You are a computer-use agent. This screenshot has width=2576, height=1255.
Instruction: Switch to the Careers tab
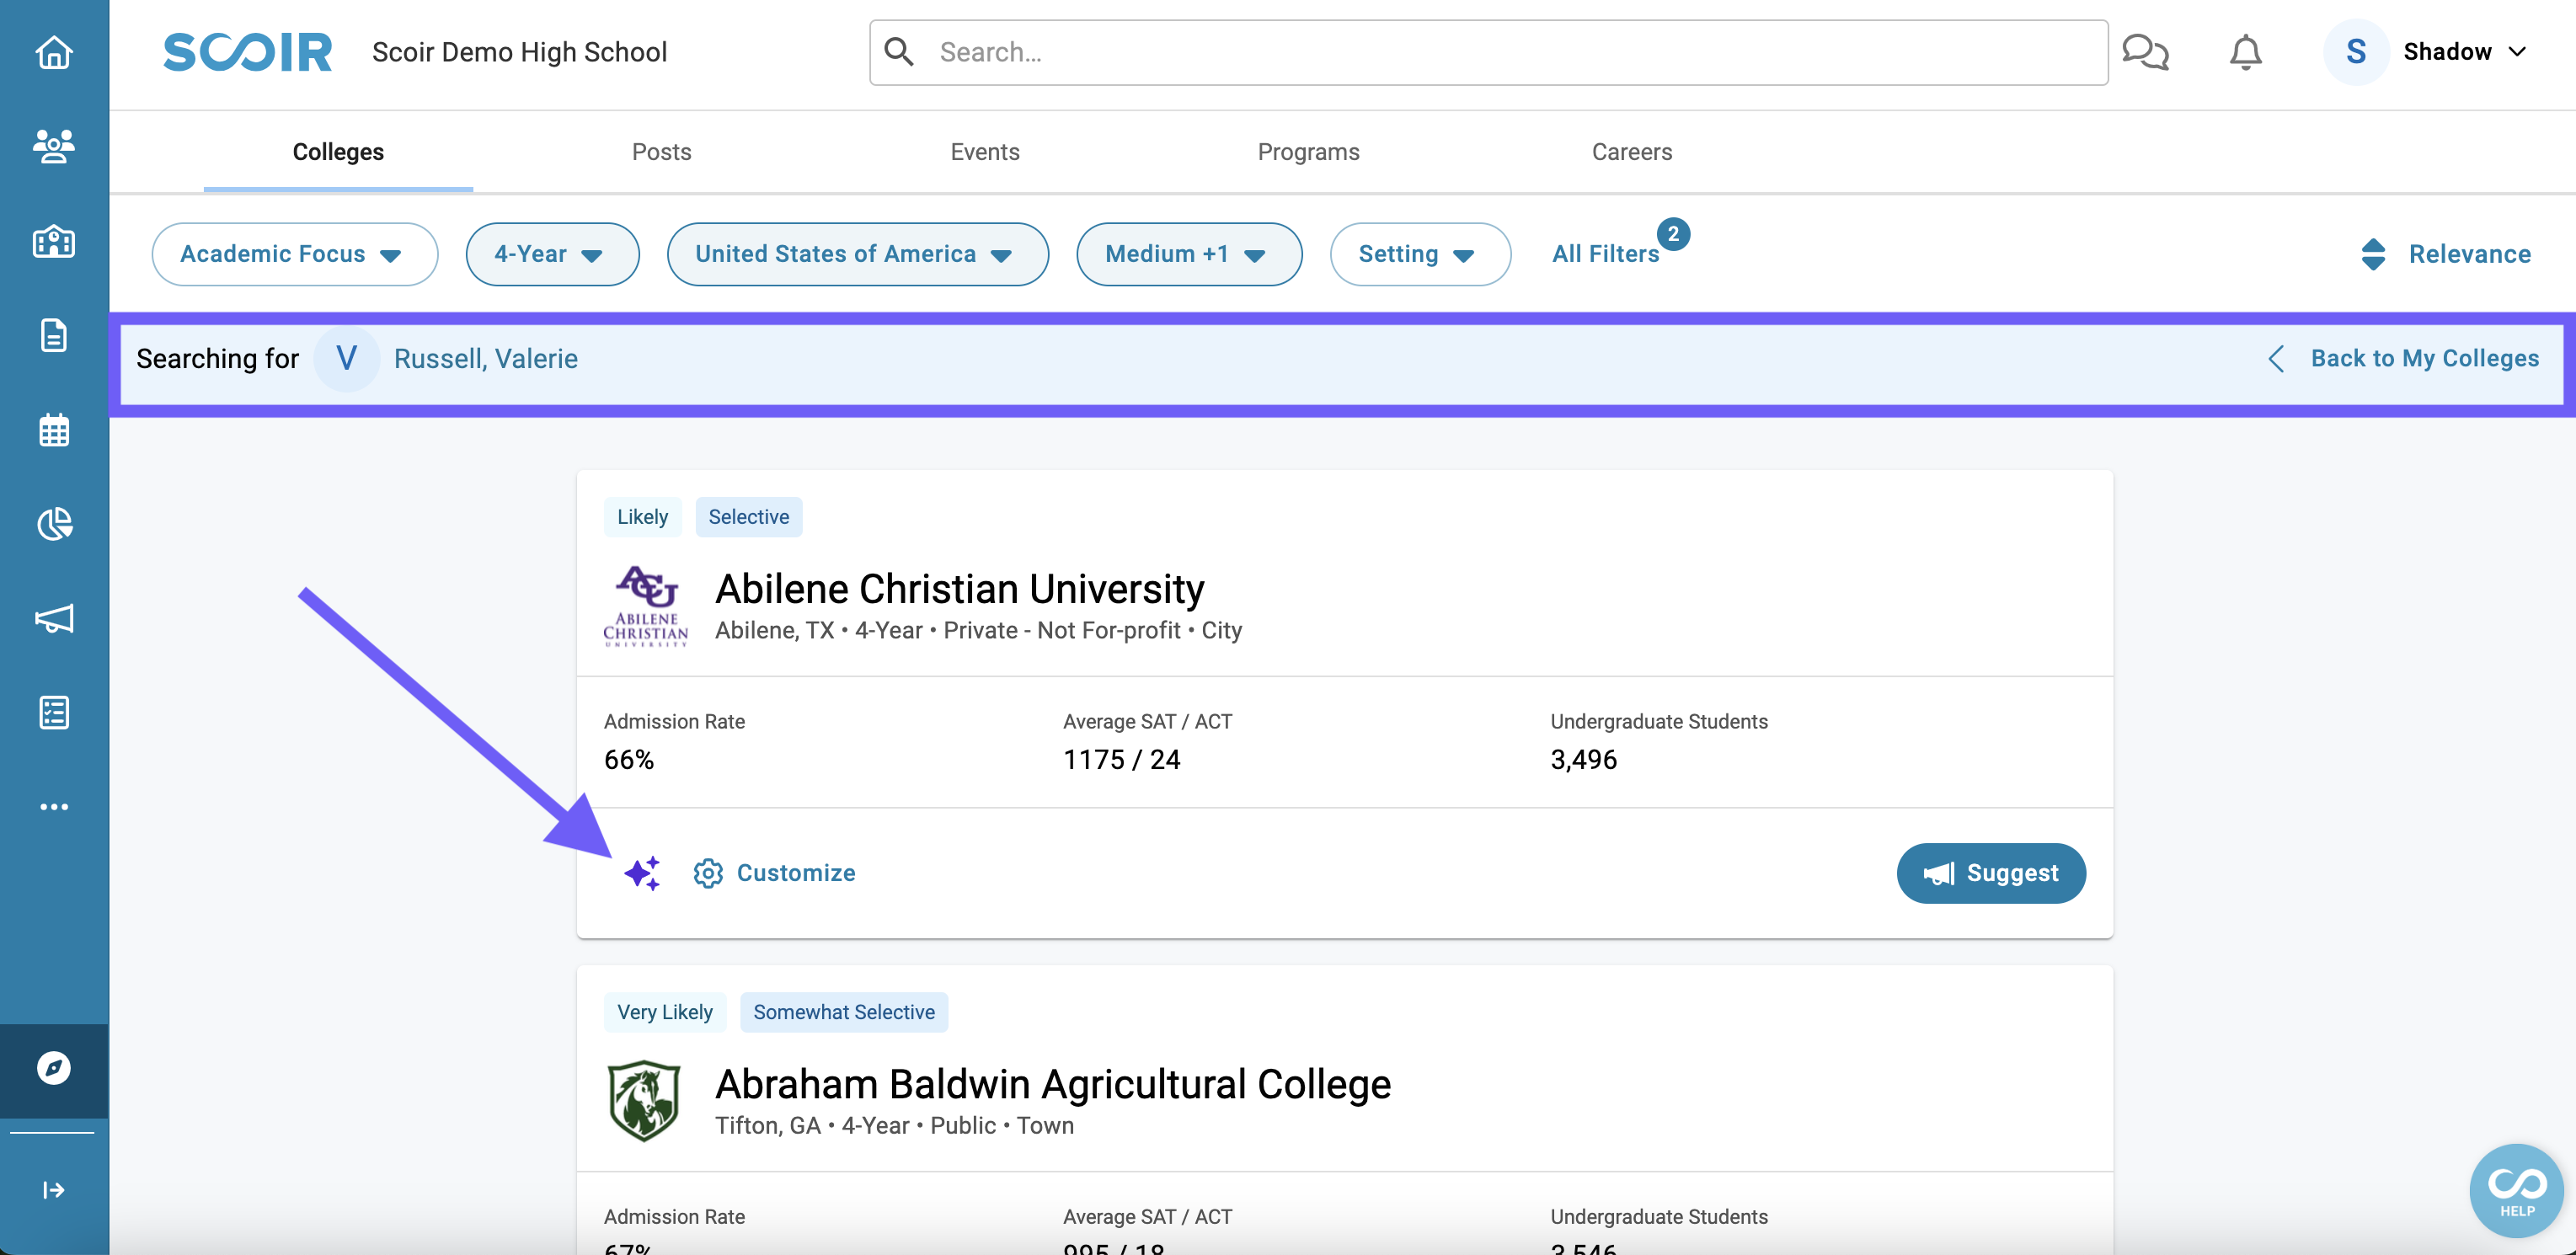coord(1631,152)
